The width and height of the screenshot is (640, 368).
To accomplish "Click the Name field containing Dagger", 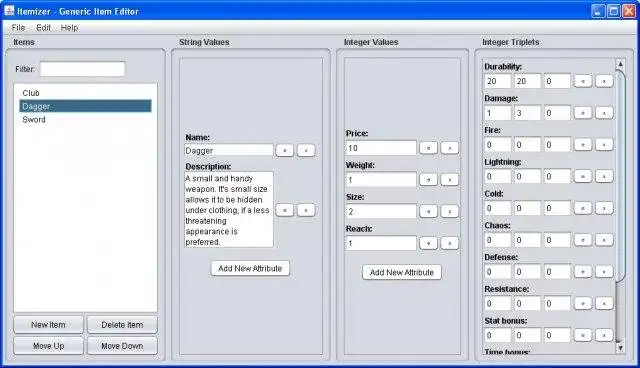I will tap(229, 151).
